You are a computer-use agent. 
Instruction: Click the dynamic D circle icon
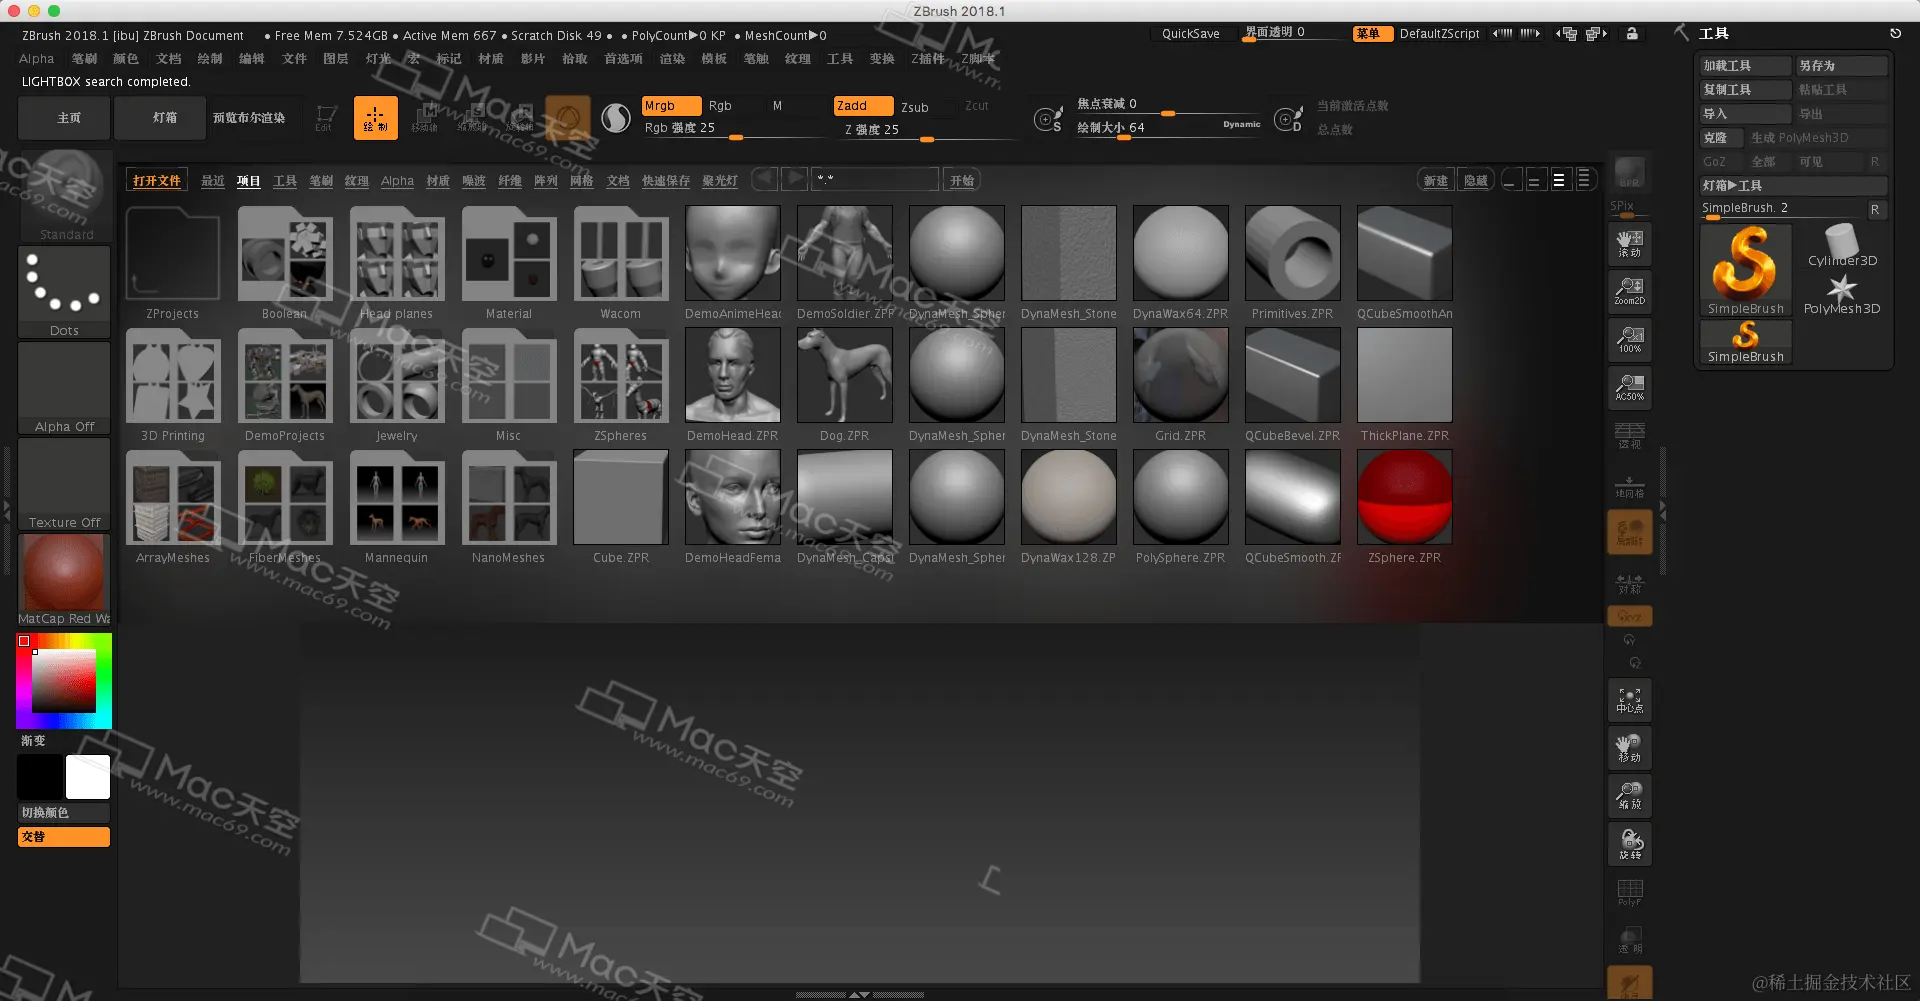click(x=1288, y=119)
